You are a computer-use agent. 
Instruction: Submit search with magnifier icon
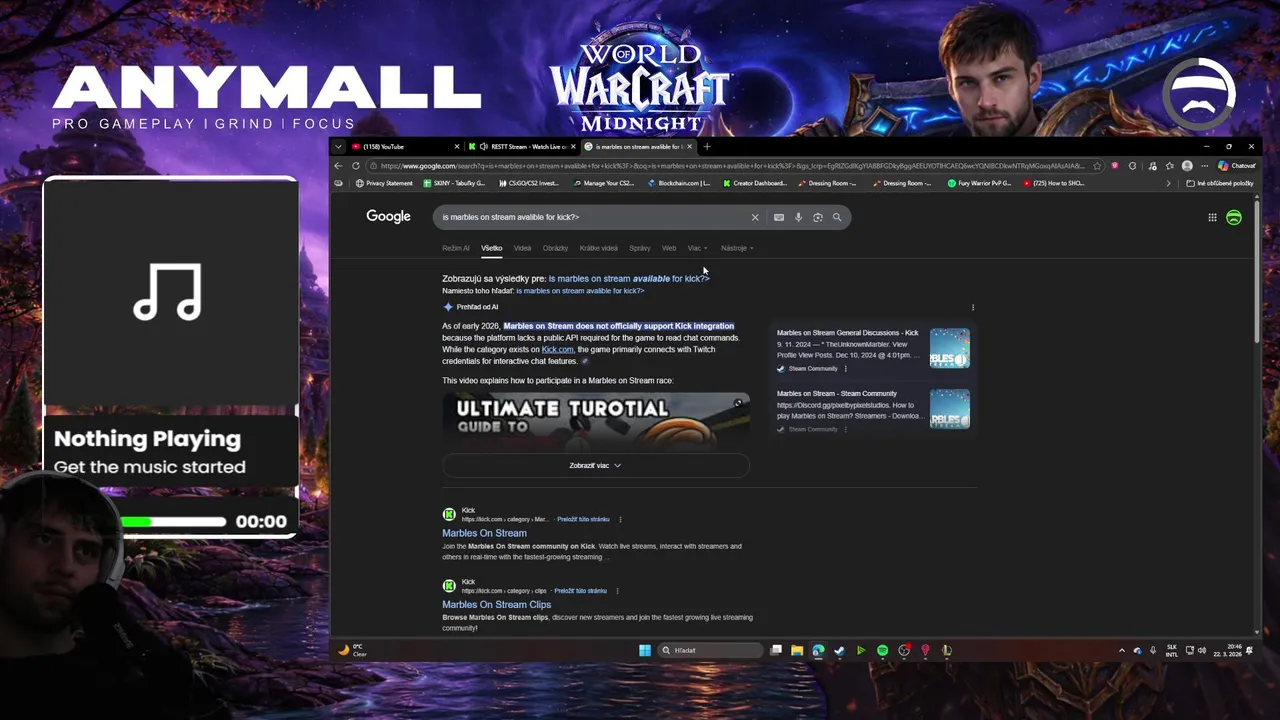coord(837,217)
